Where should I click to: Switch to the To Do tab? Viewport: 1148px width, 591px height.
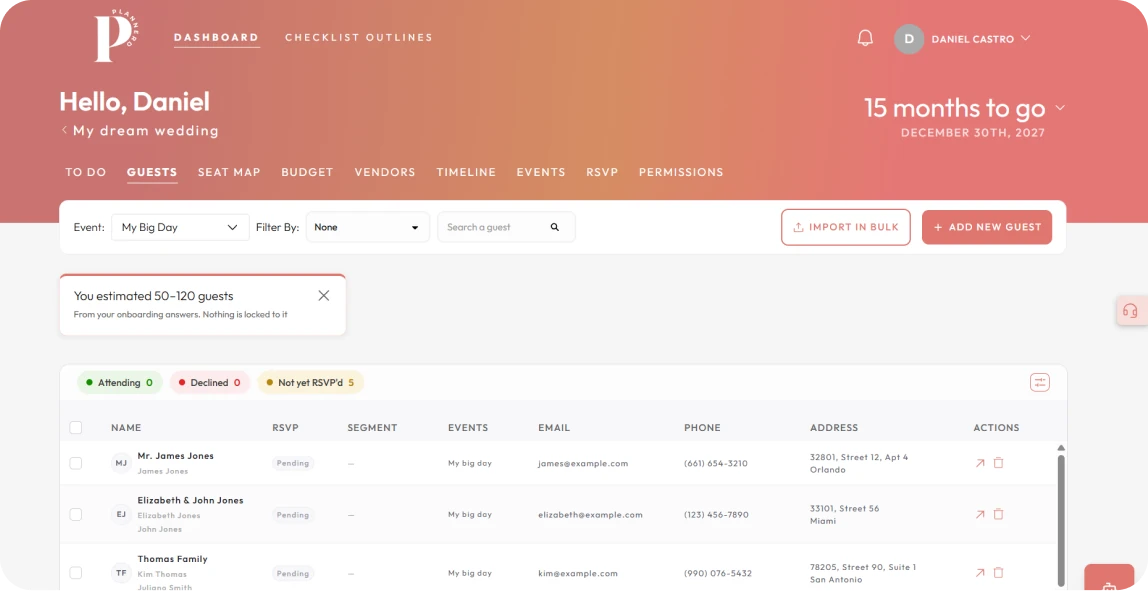point(86,172)
